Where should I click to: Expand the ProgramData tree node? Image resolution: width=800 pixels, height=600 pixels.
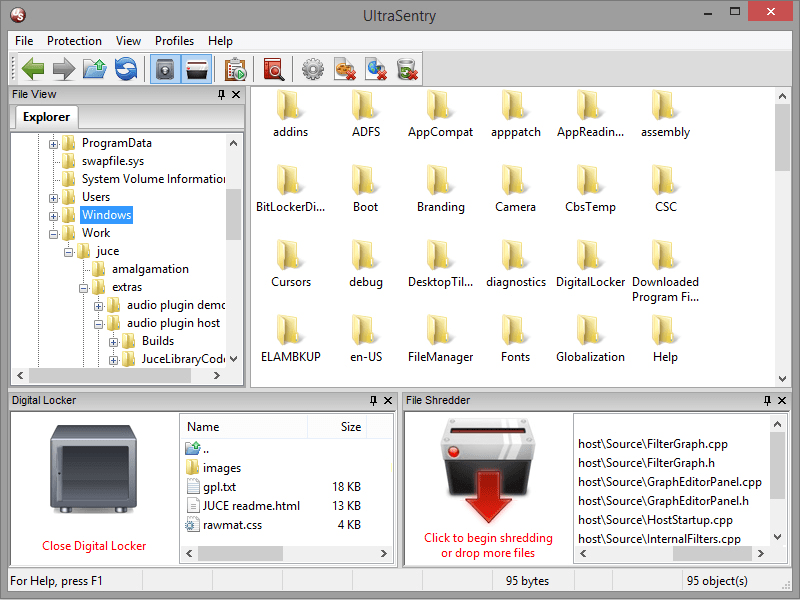54,144
